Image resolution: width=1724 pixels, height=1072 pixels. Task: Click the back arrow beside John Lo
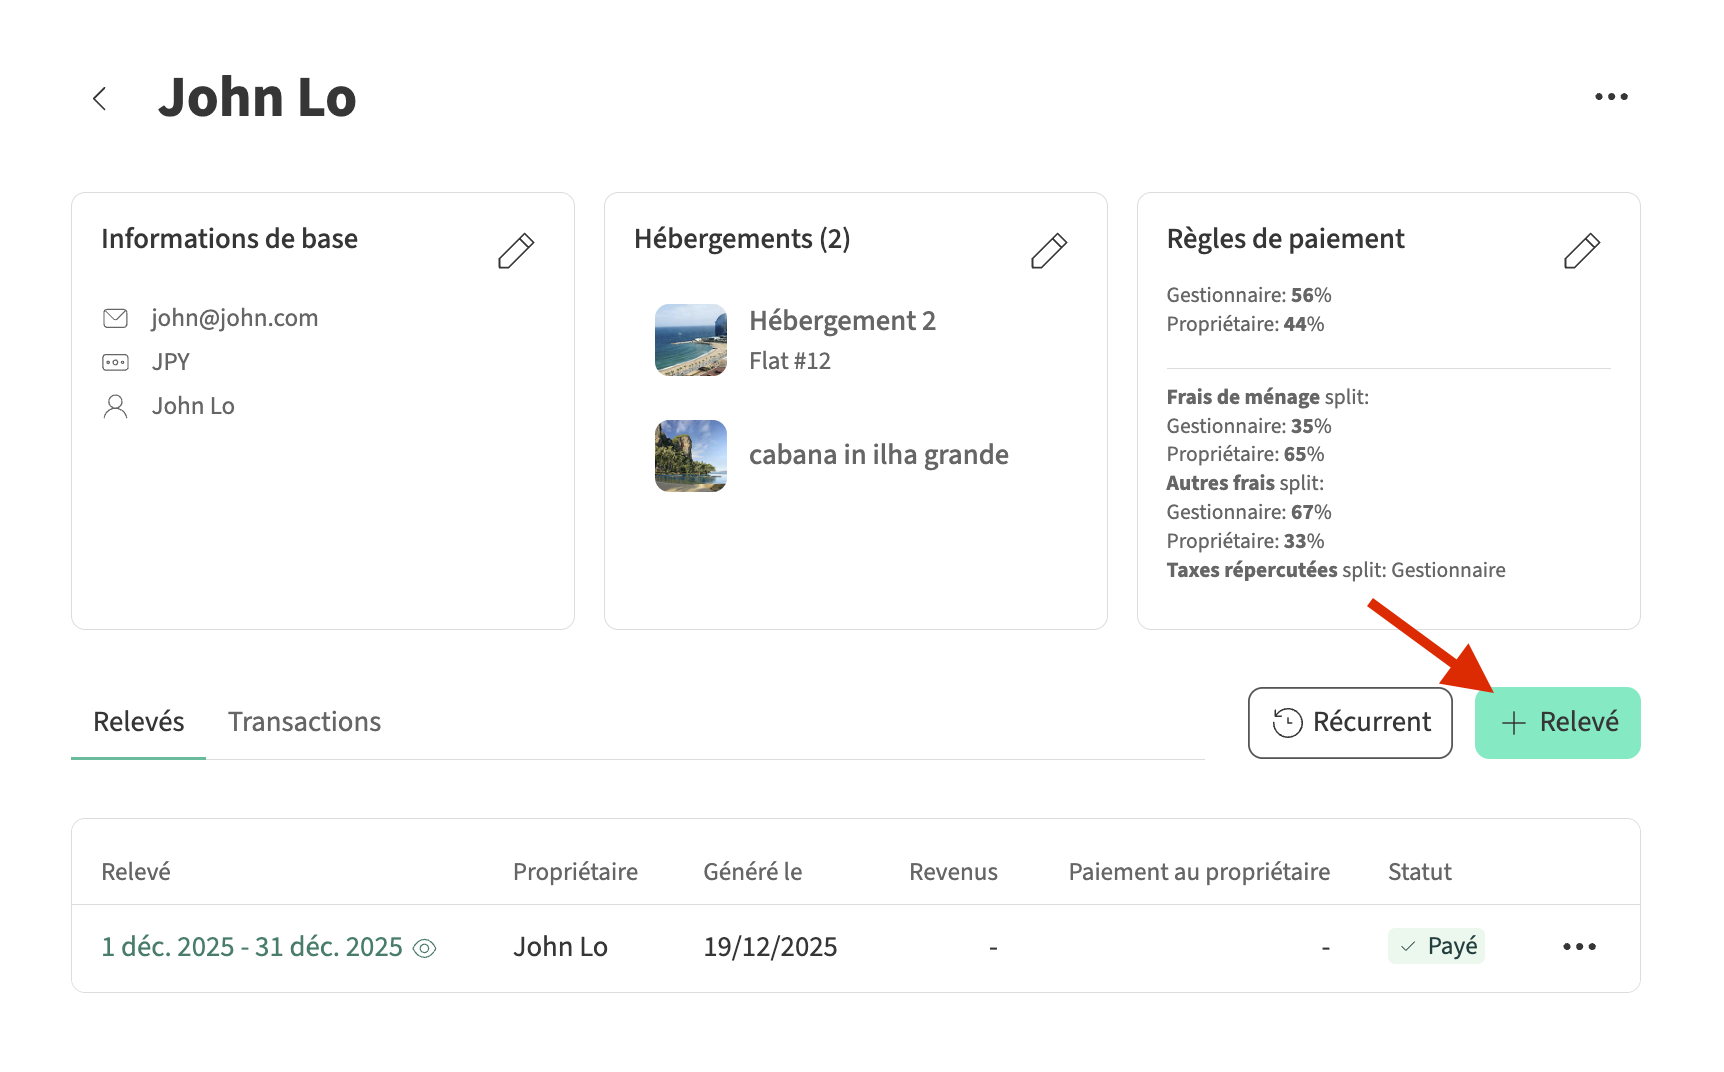tap(99, 98)
